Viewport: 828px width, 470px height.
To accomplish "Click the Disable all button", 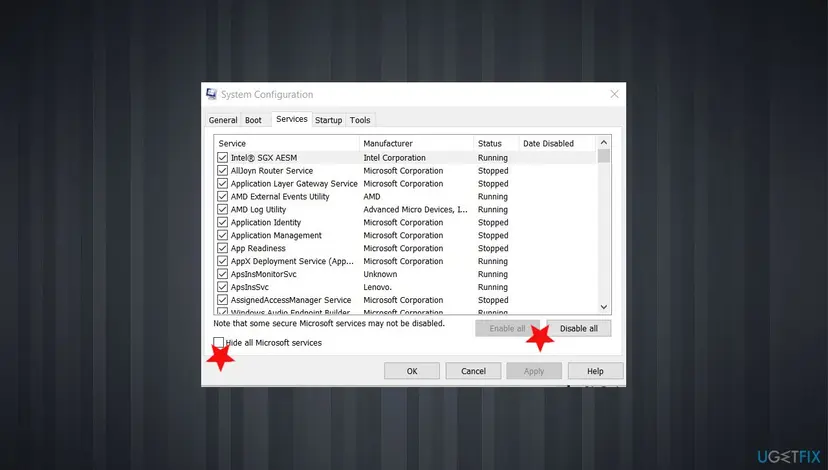I will (x=579, y=328).
